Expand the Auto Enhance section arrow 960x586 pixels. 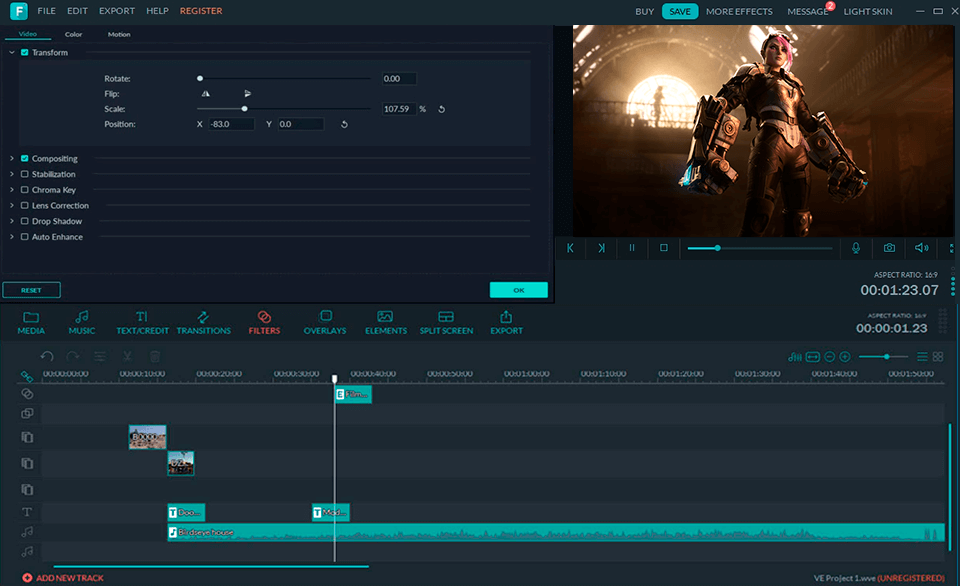point(12,237)
